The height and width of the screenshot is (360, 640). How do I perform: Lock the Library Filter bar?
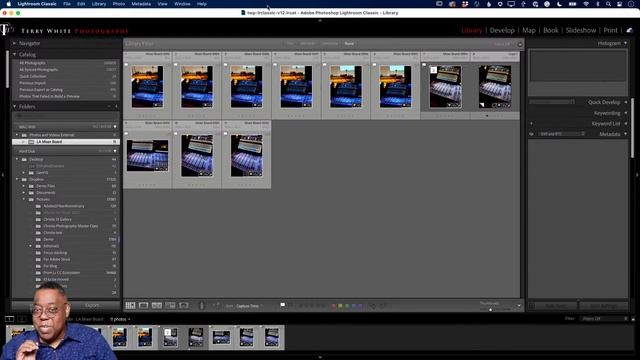(x=520, y=44)
